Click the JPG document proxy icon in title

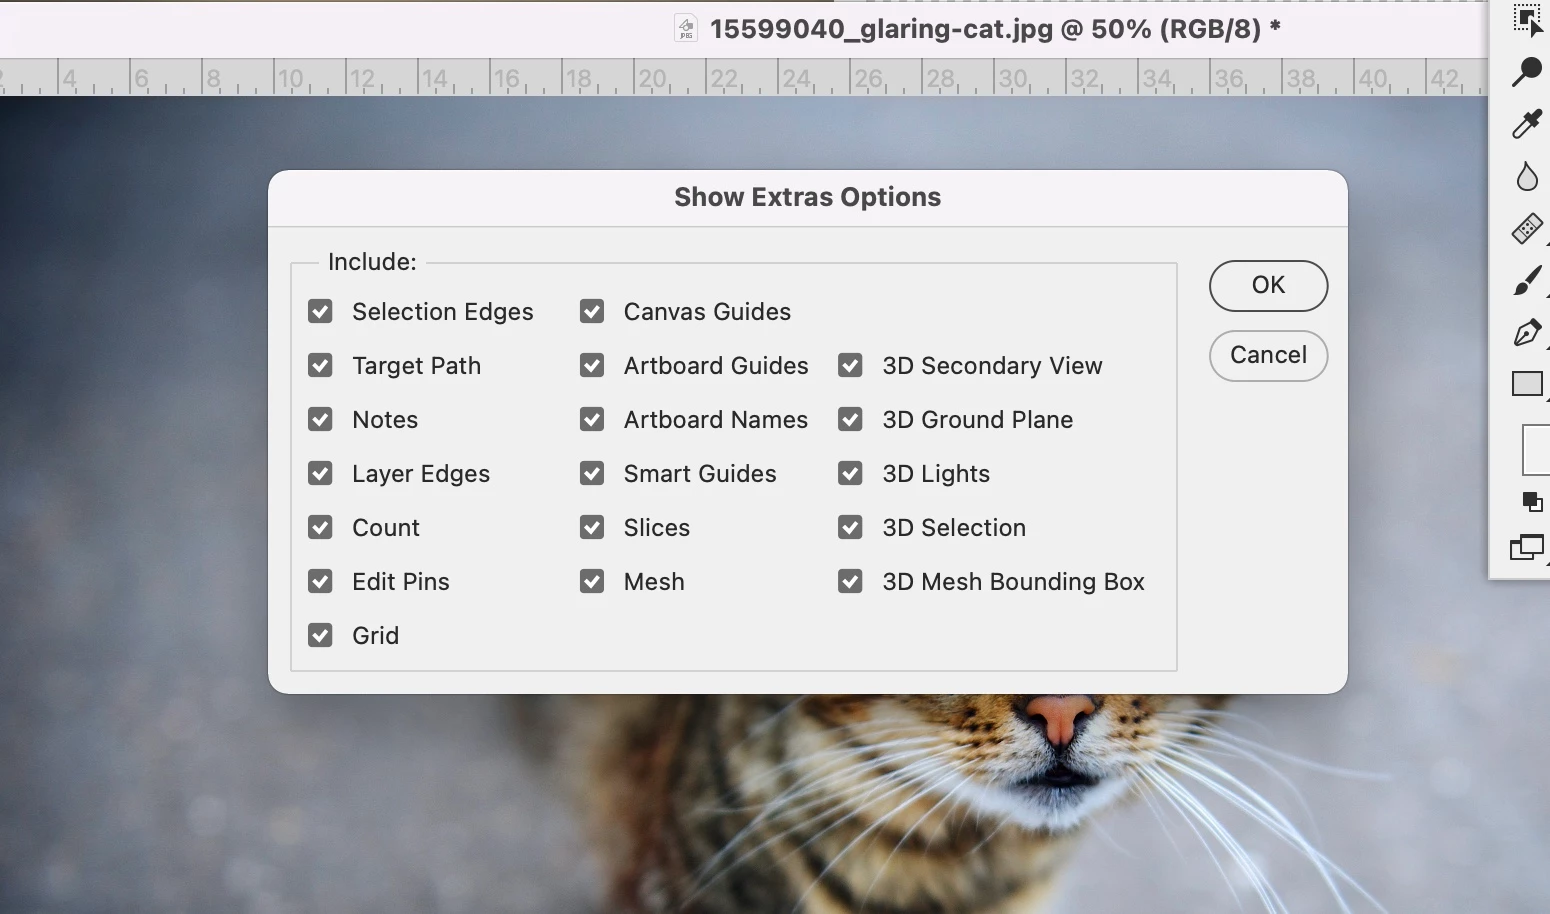point(686,28)
